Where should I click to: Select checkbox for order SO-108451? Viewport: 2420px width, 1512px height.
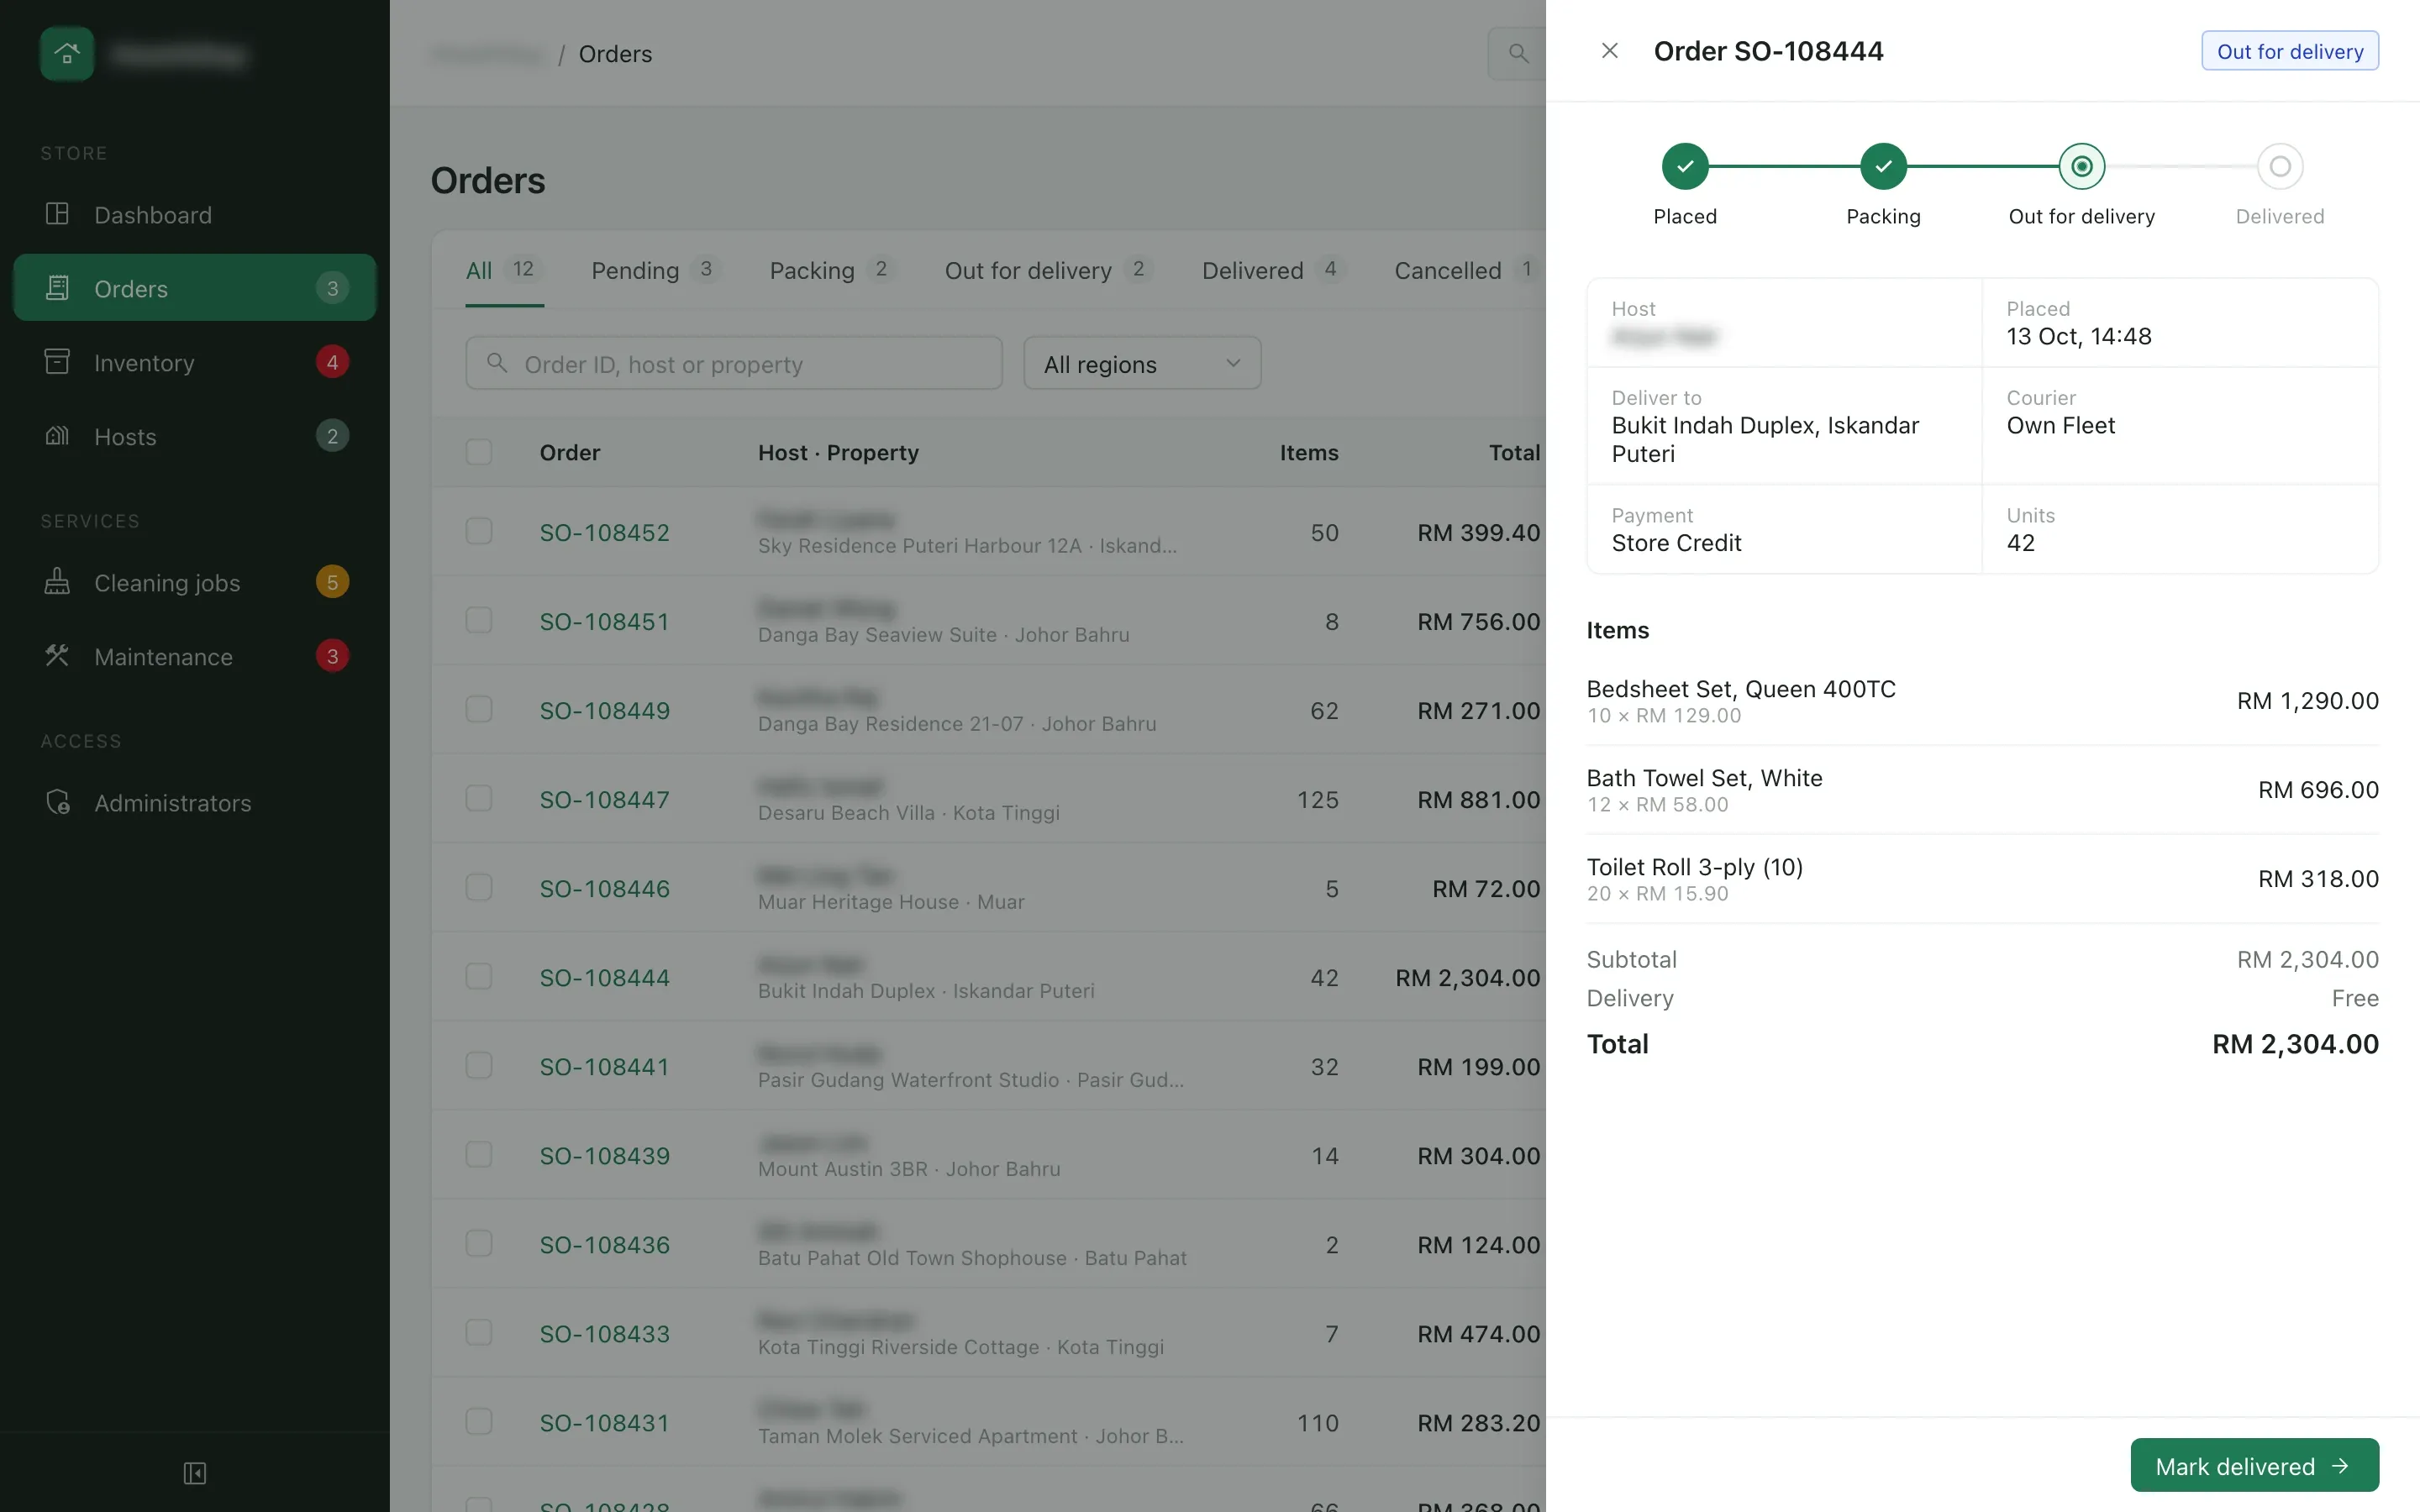pos(479,620)
